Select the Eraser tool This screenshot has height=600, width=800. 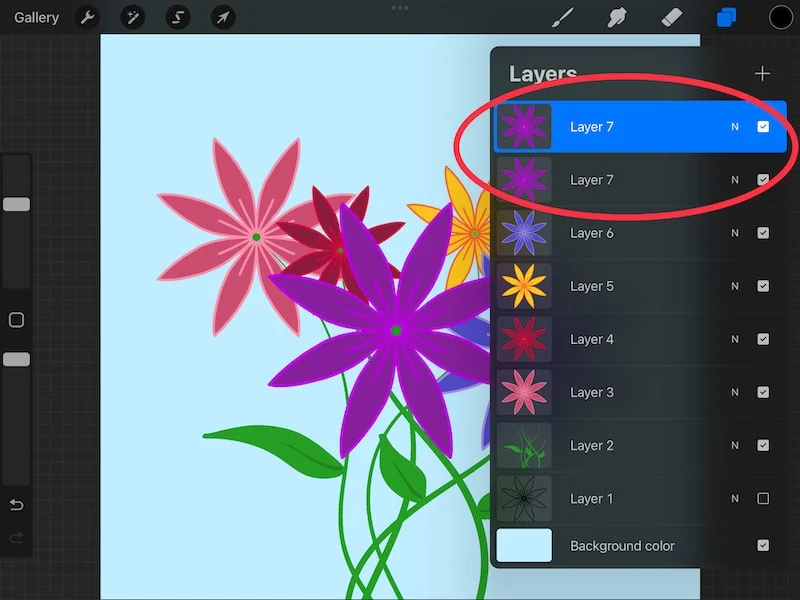pyautogui.click(x=671, y=18)
